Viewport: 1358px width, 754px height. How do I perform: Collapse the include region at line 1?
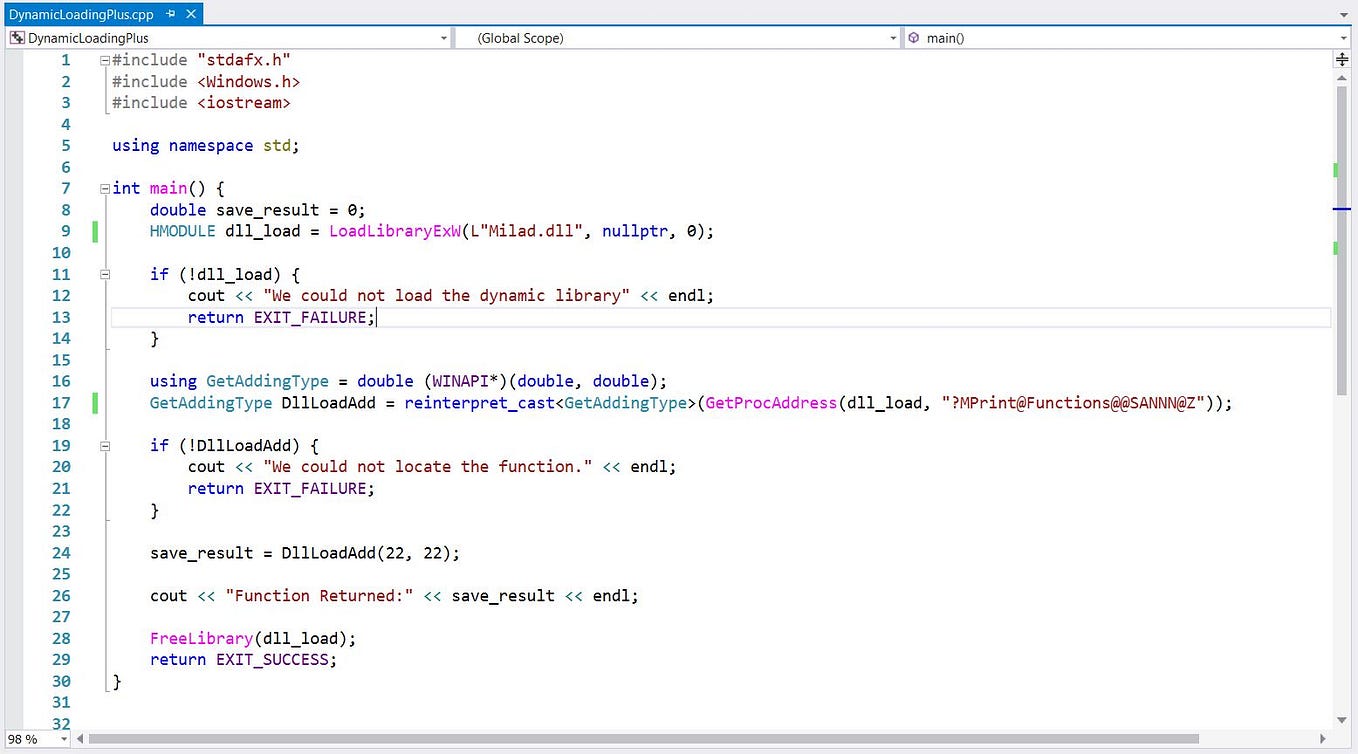pyautogui.click(x=104, y=59)
